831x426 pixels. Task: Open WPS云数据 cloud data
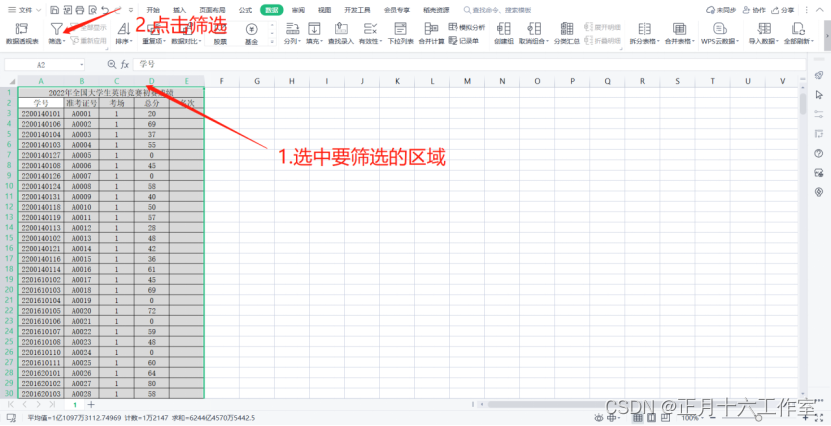(x=720, y=33)
